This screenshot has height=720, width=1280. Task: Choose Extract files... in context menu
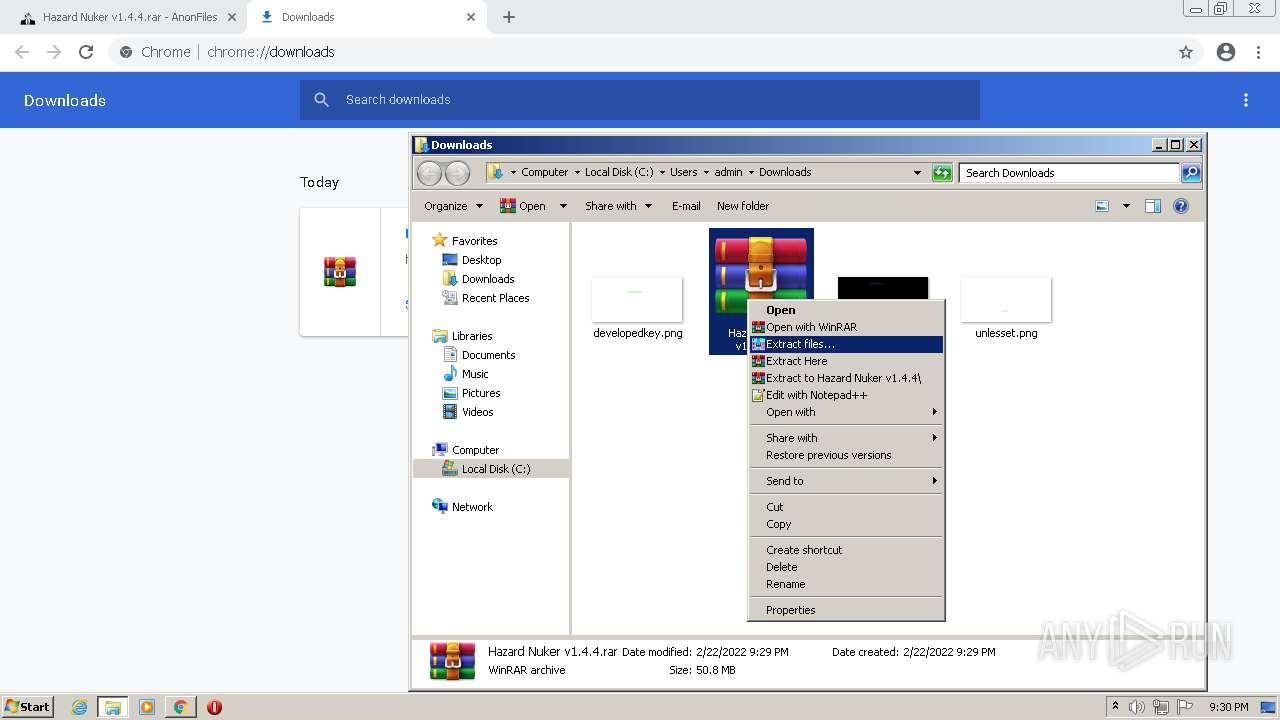846,344
